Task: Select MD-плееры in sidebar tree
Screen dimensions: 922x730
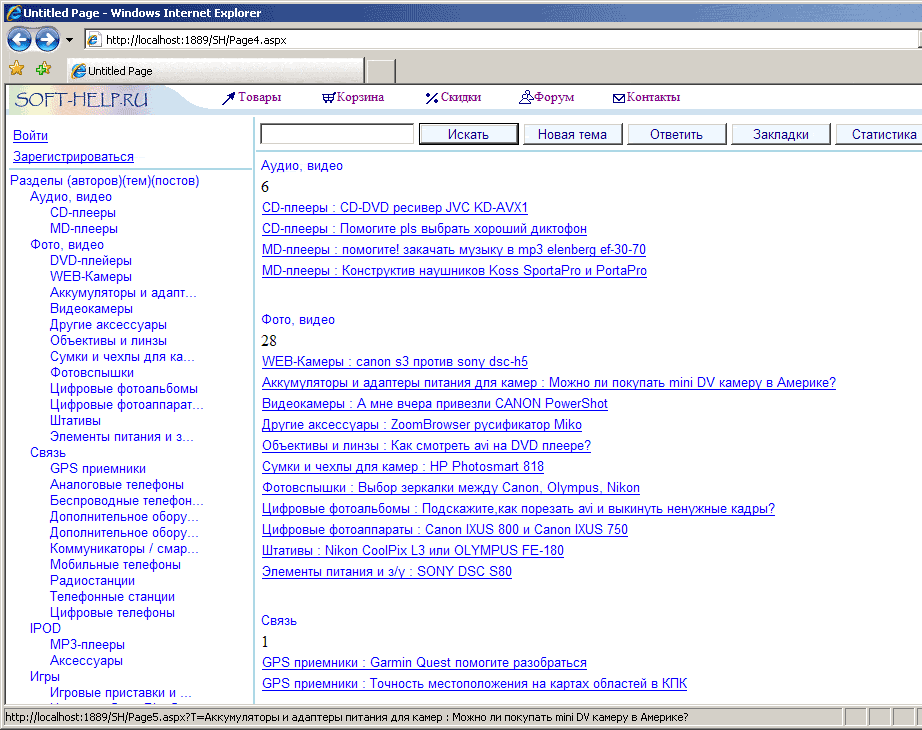Action: pyautogui.click(x=83, y=228)
